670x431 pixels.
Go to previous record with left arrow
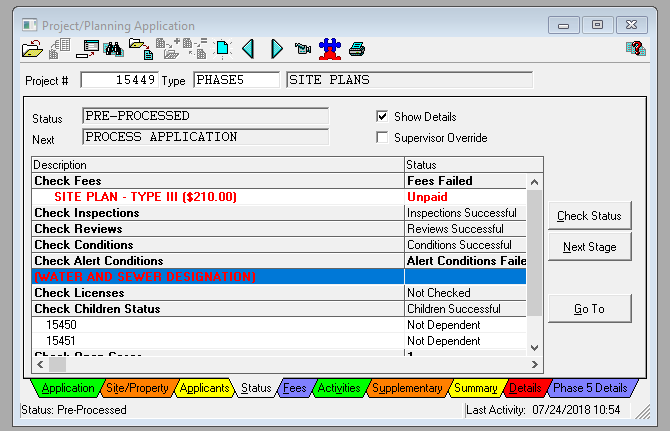point(248,49)
